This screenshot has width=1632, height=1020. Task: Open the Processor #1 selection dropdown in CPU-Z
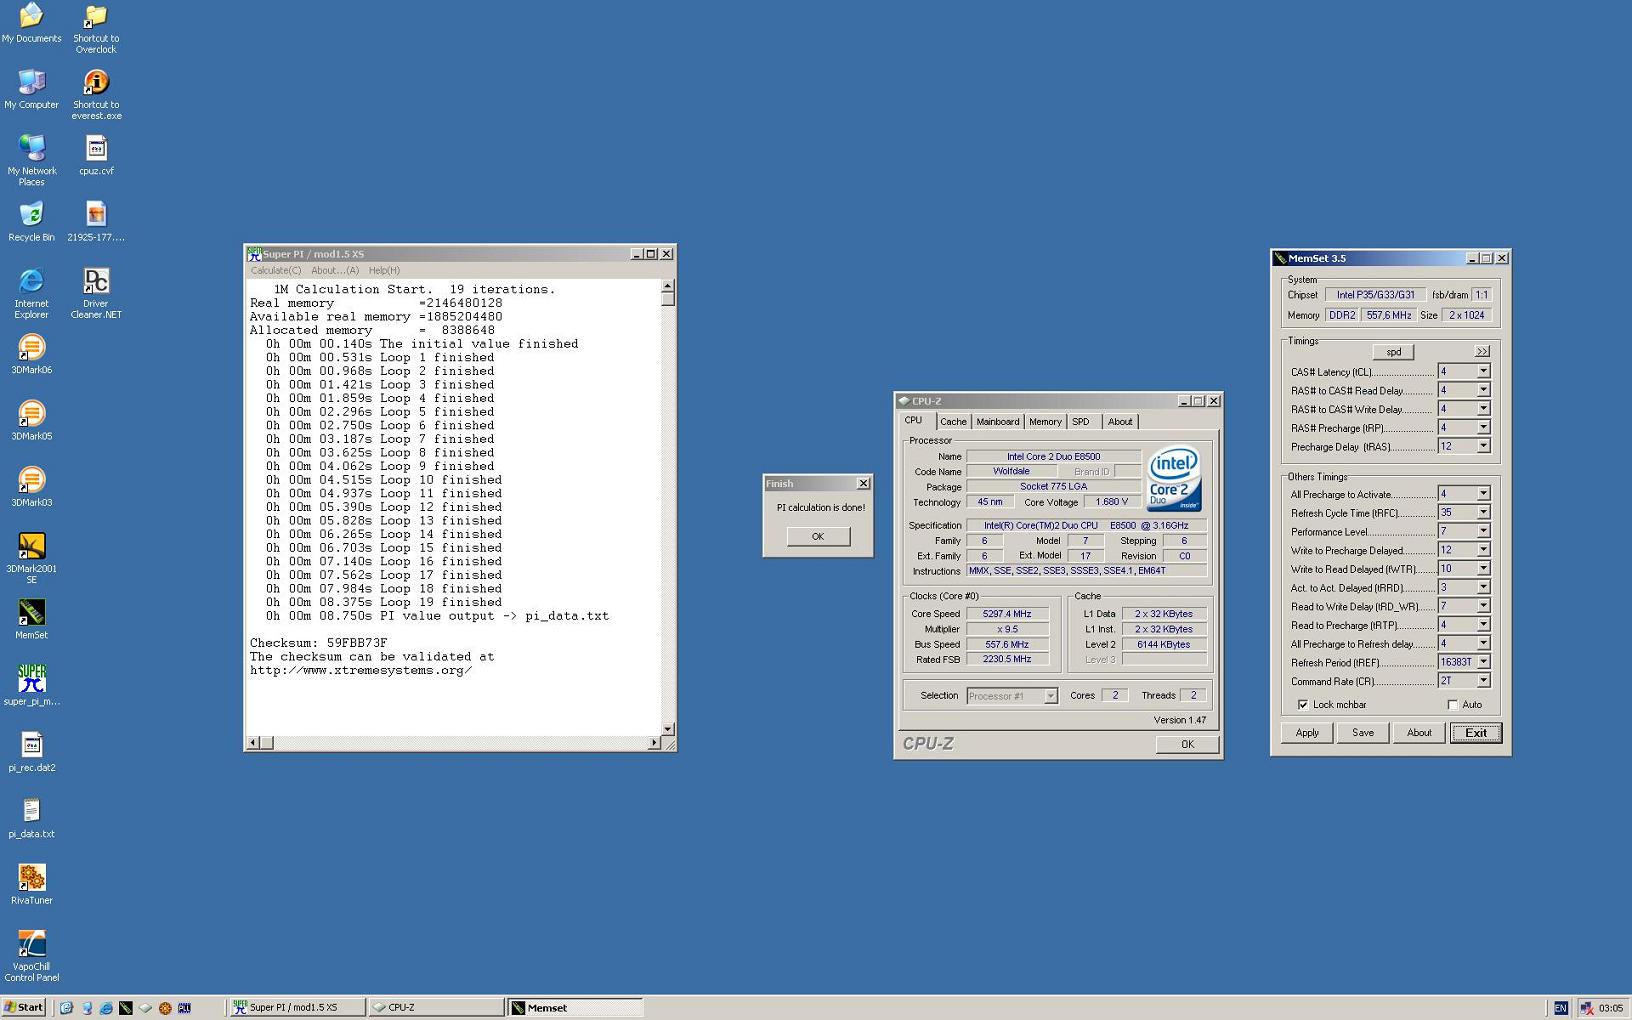pos(1050,696)
